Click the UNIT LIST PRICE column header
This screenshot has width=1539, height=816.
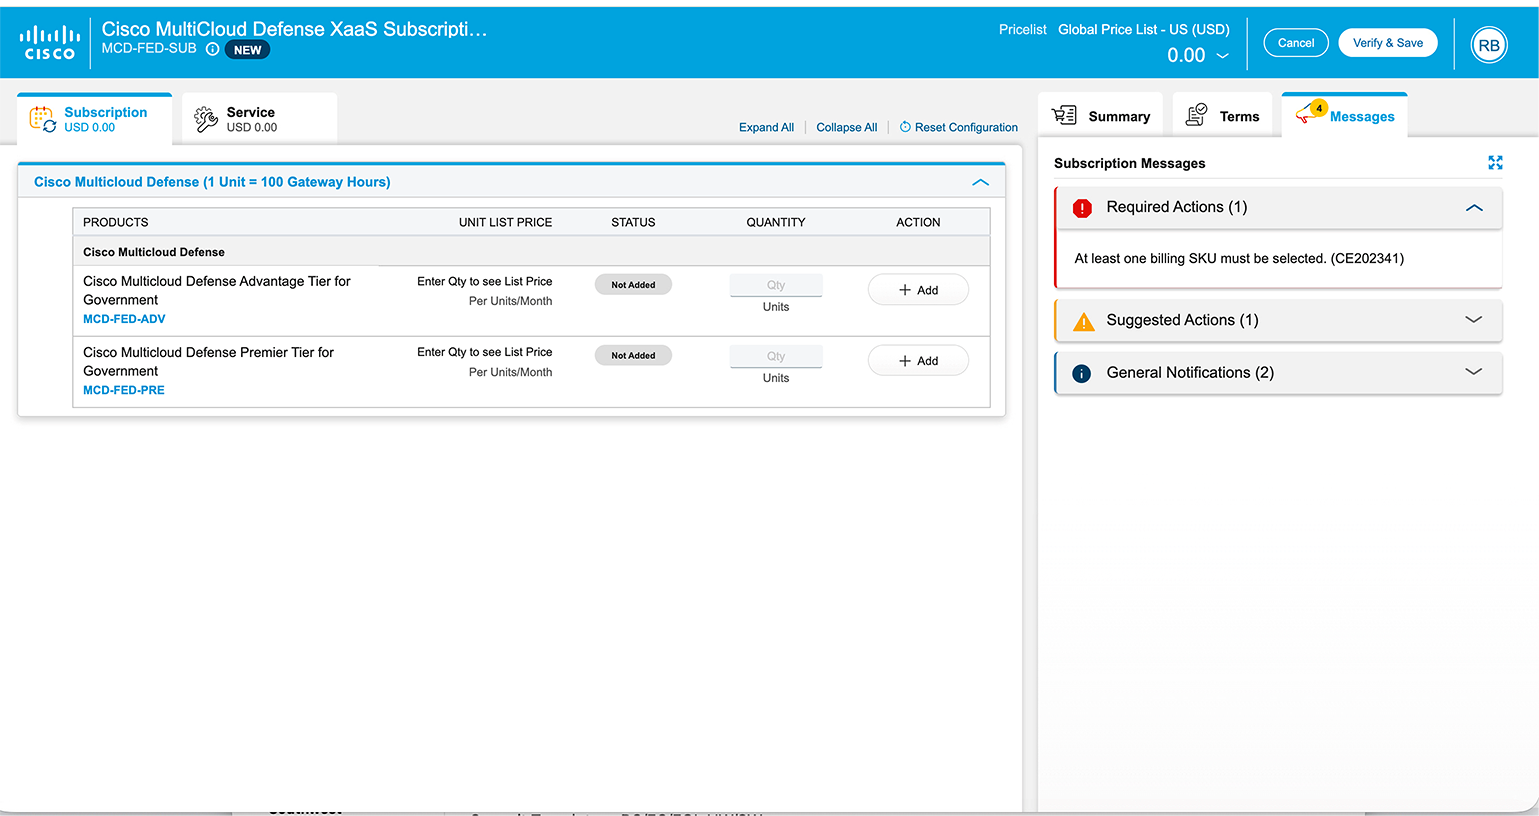[505, 222]
